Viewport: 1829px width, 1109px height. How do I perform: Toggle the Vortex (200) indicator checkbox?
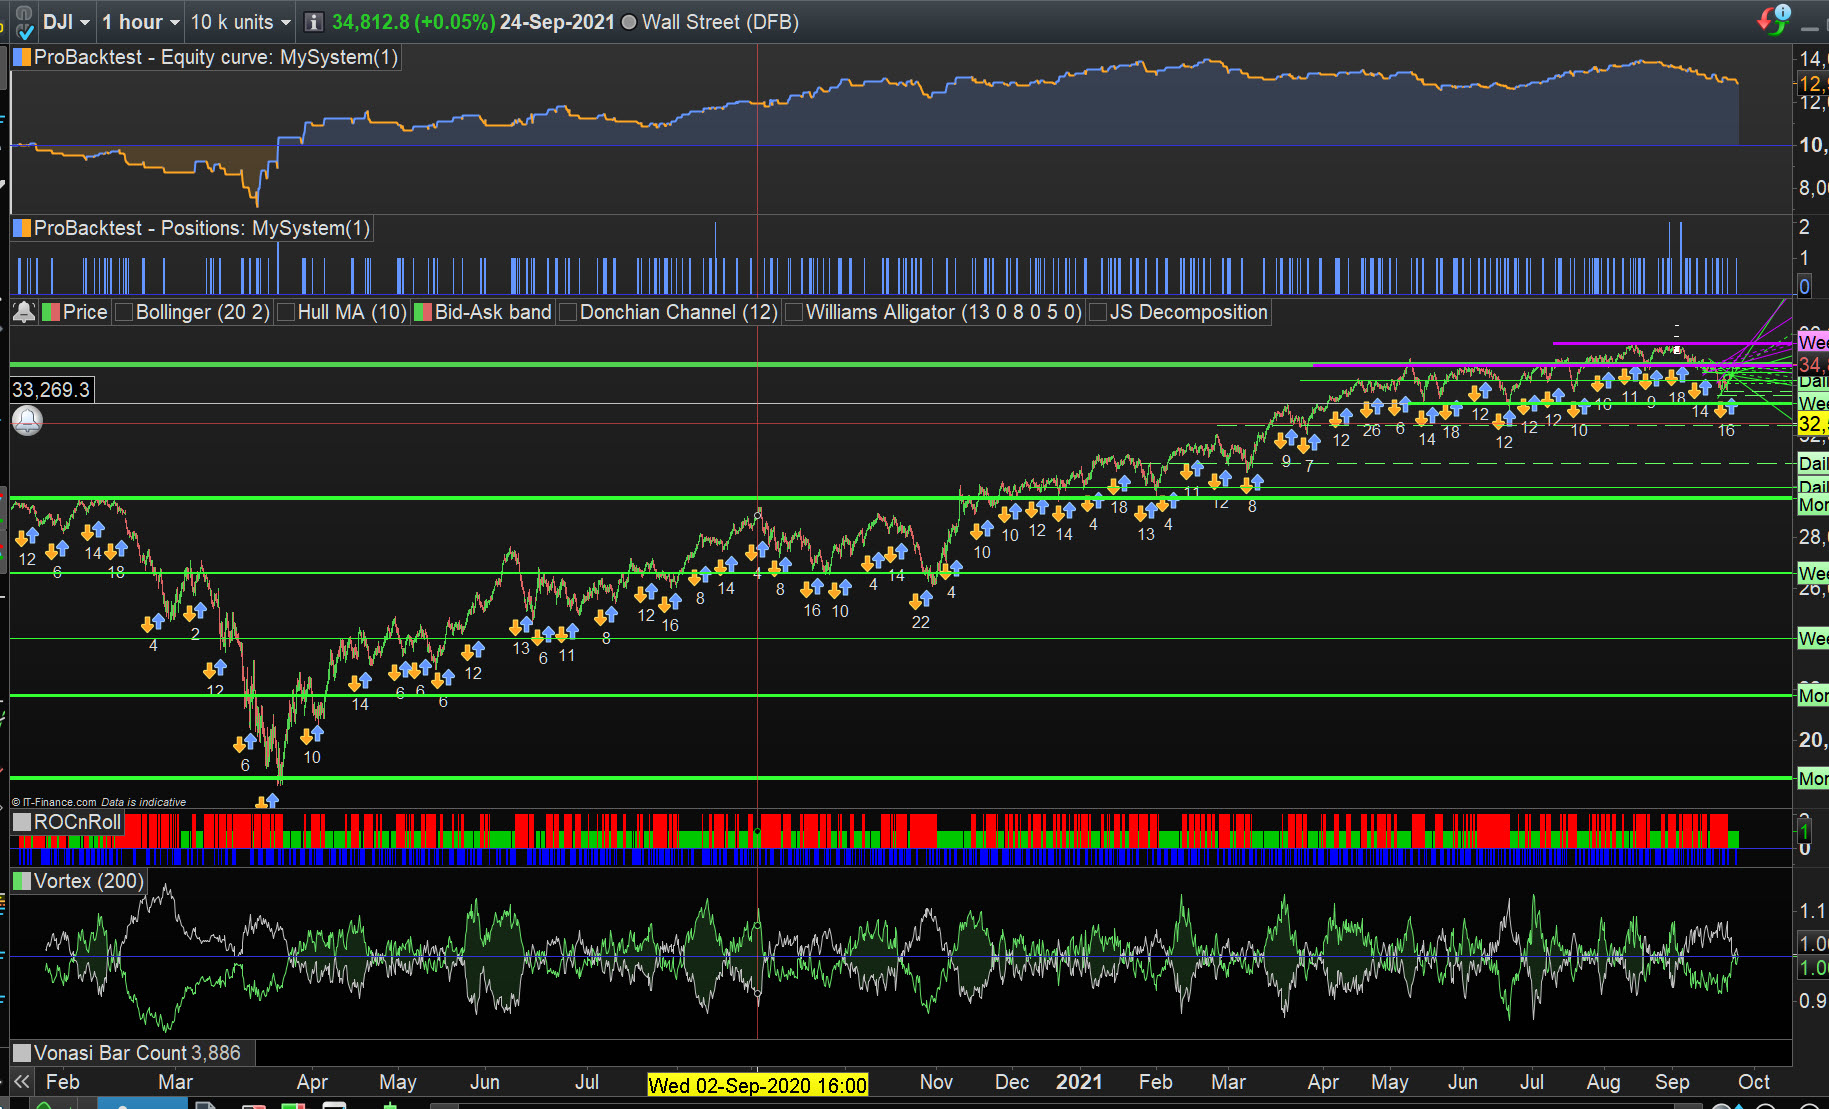pyautogui.click(x=22, y=881)
